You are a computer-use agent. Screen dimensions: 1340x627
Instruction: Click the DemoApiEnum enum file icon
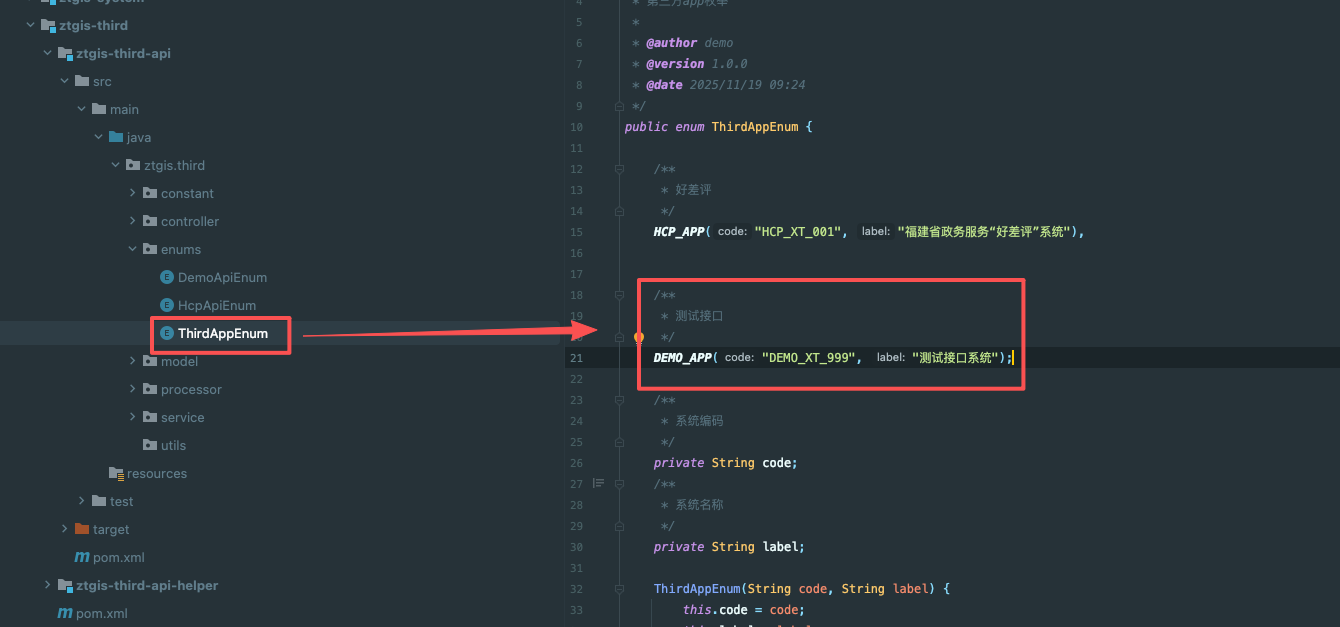[x=167, y=277]
